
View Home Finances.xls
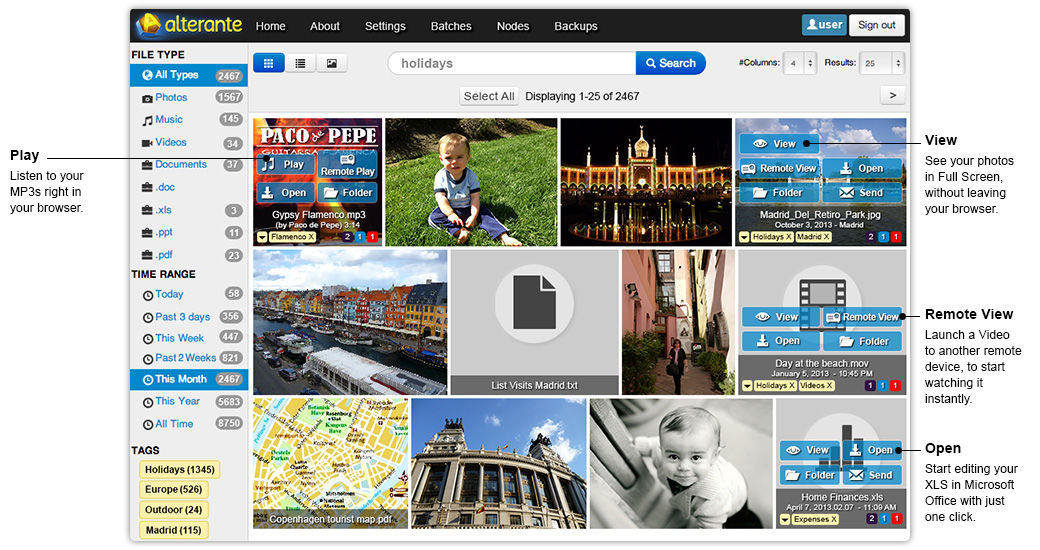809,450
